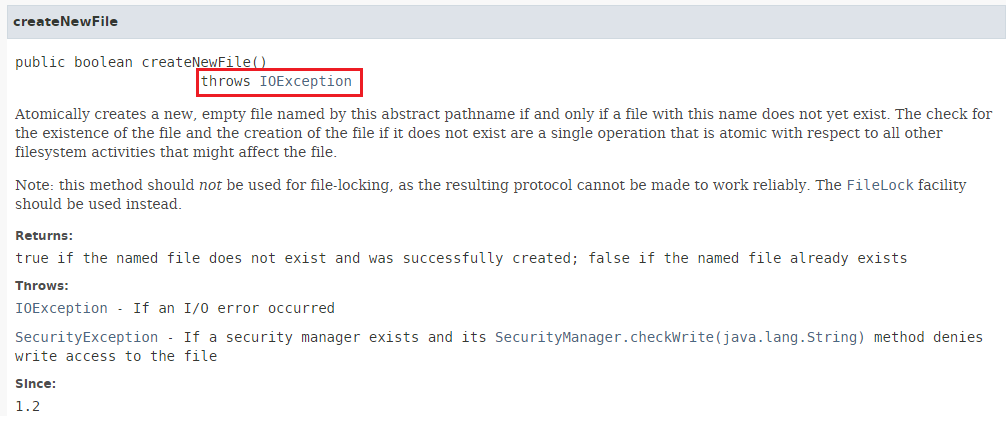Open the FileLock class link
1008x423 pixels.
tap(880, 185)
